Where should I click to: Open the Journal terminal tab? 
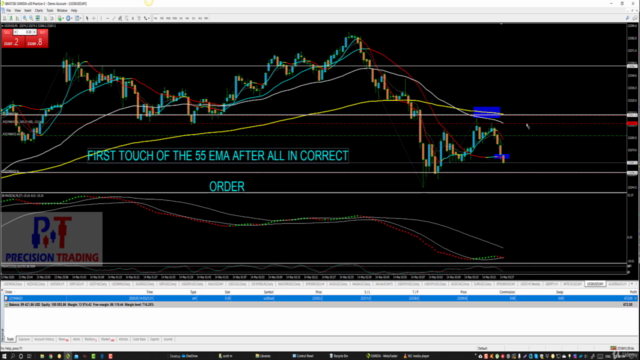(168, 339)
